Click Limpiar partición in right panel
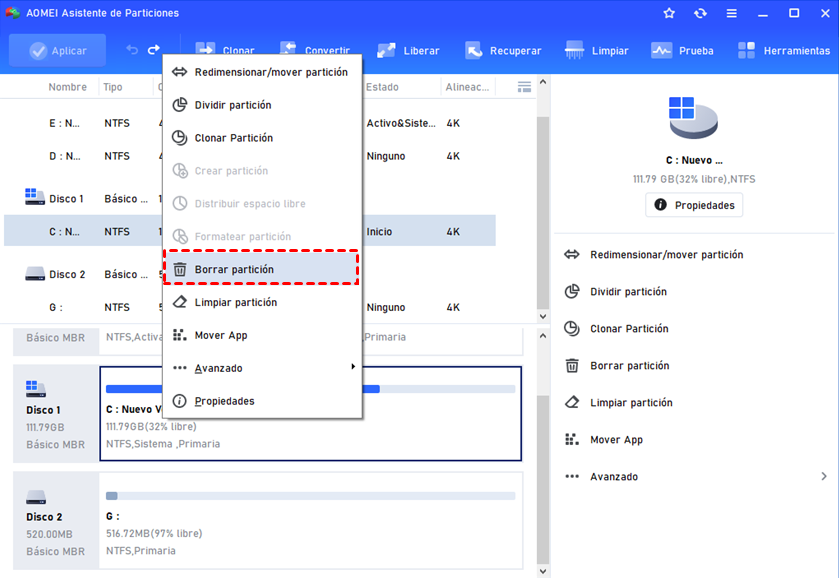Viewport: 839px width, 578px height. click(x=631, y=402)
